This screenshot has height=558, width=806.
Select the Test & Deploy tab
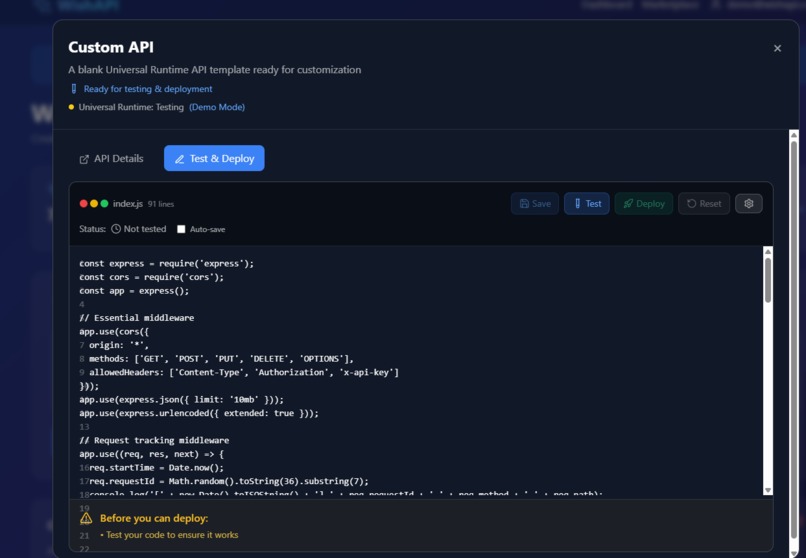coord(214,158)
